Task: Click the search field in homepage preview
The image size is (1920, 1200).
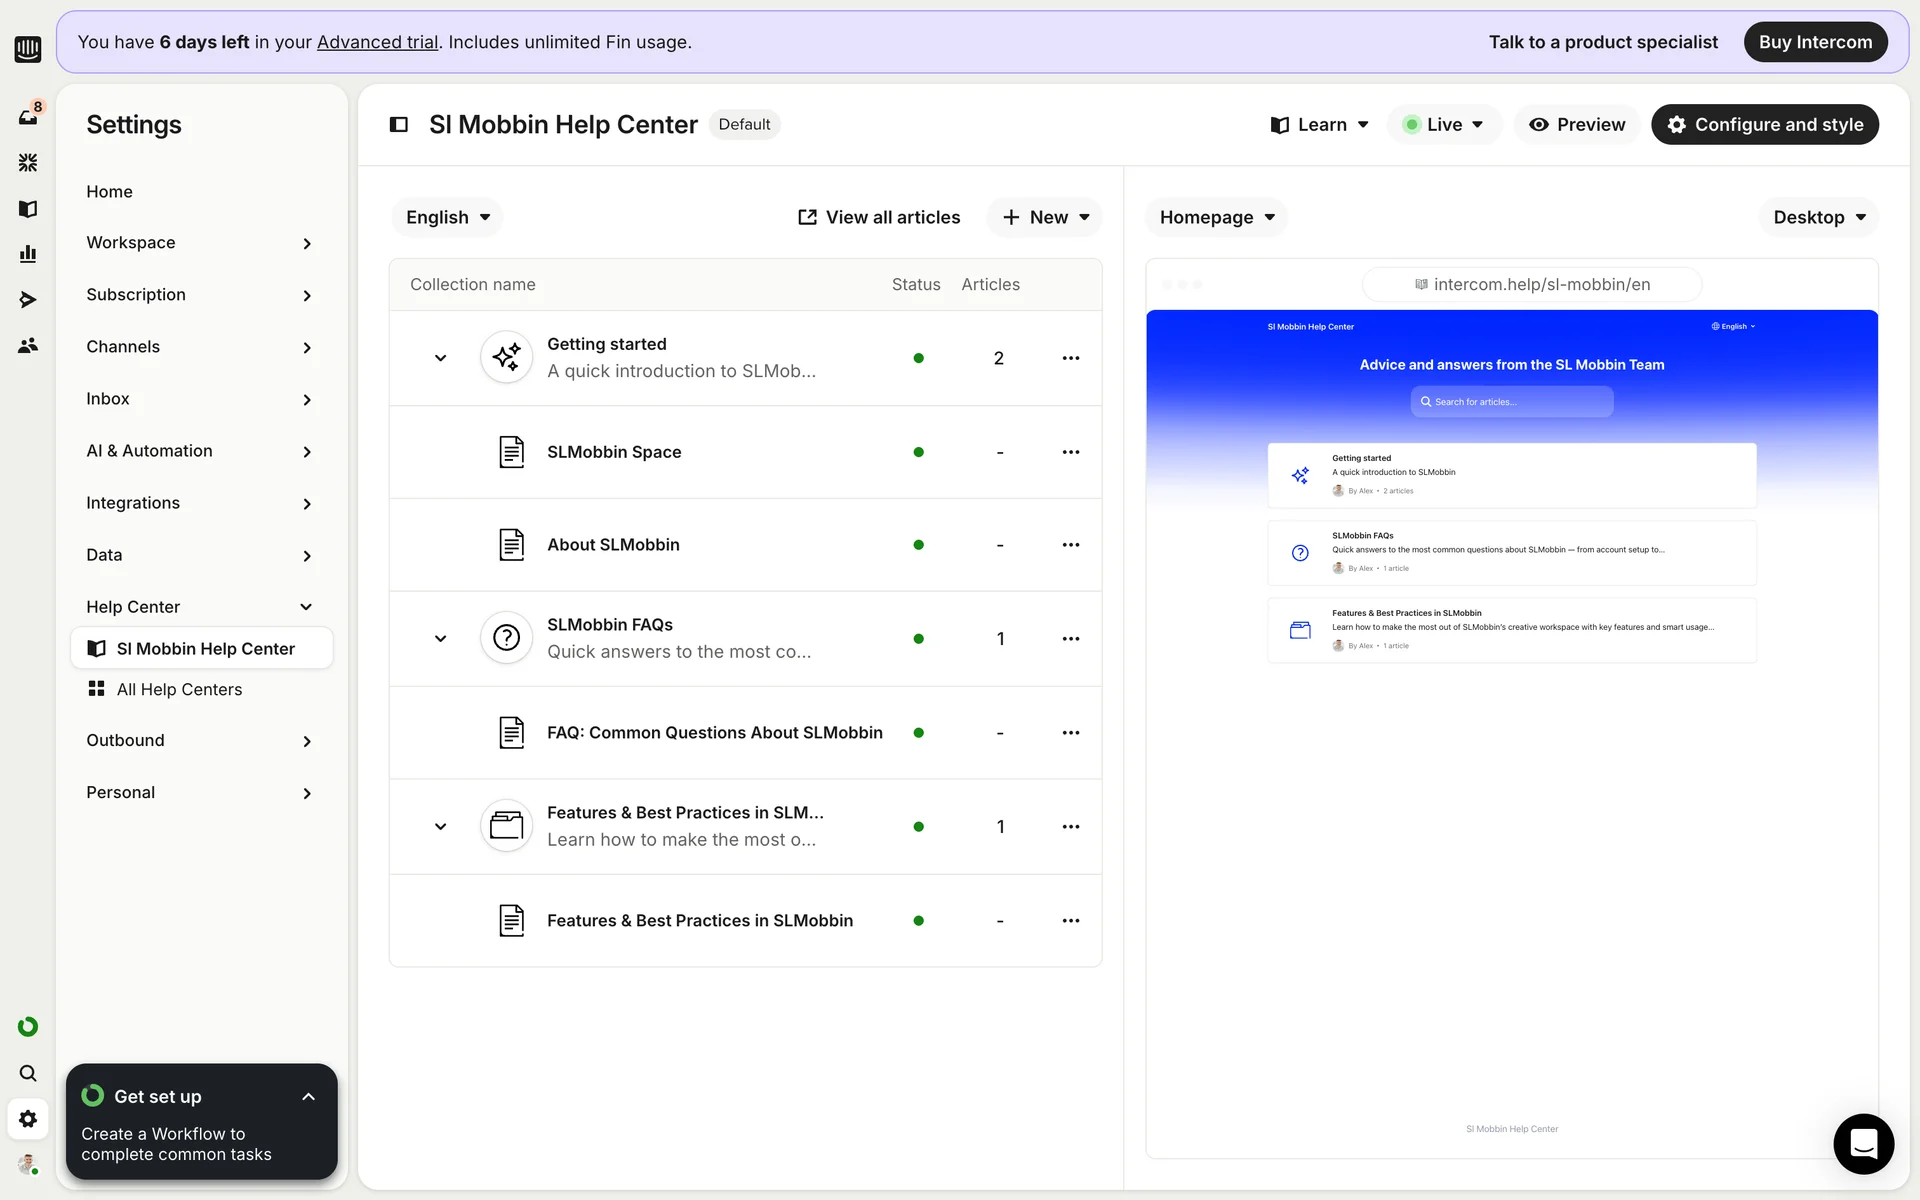Action: [1511, 402]
